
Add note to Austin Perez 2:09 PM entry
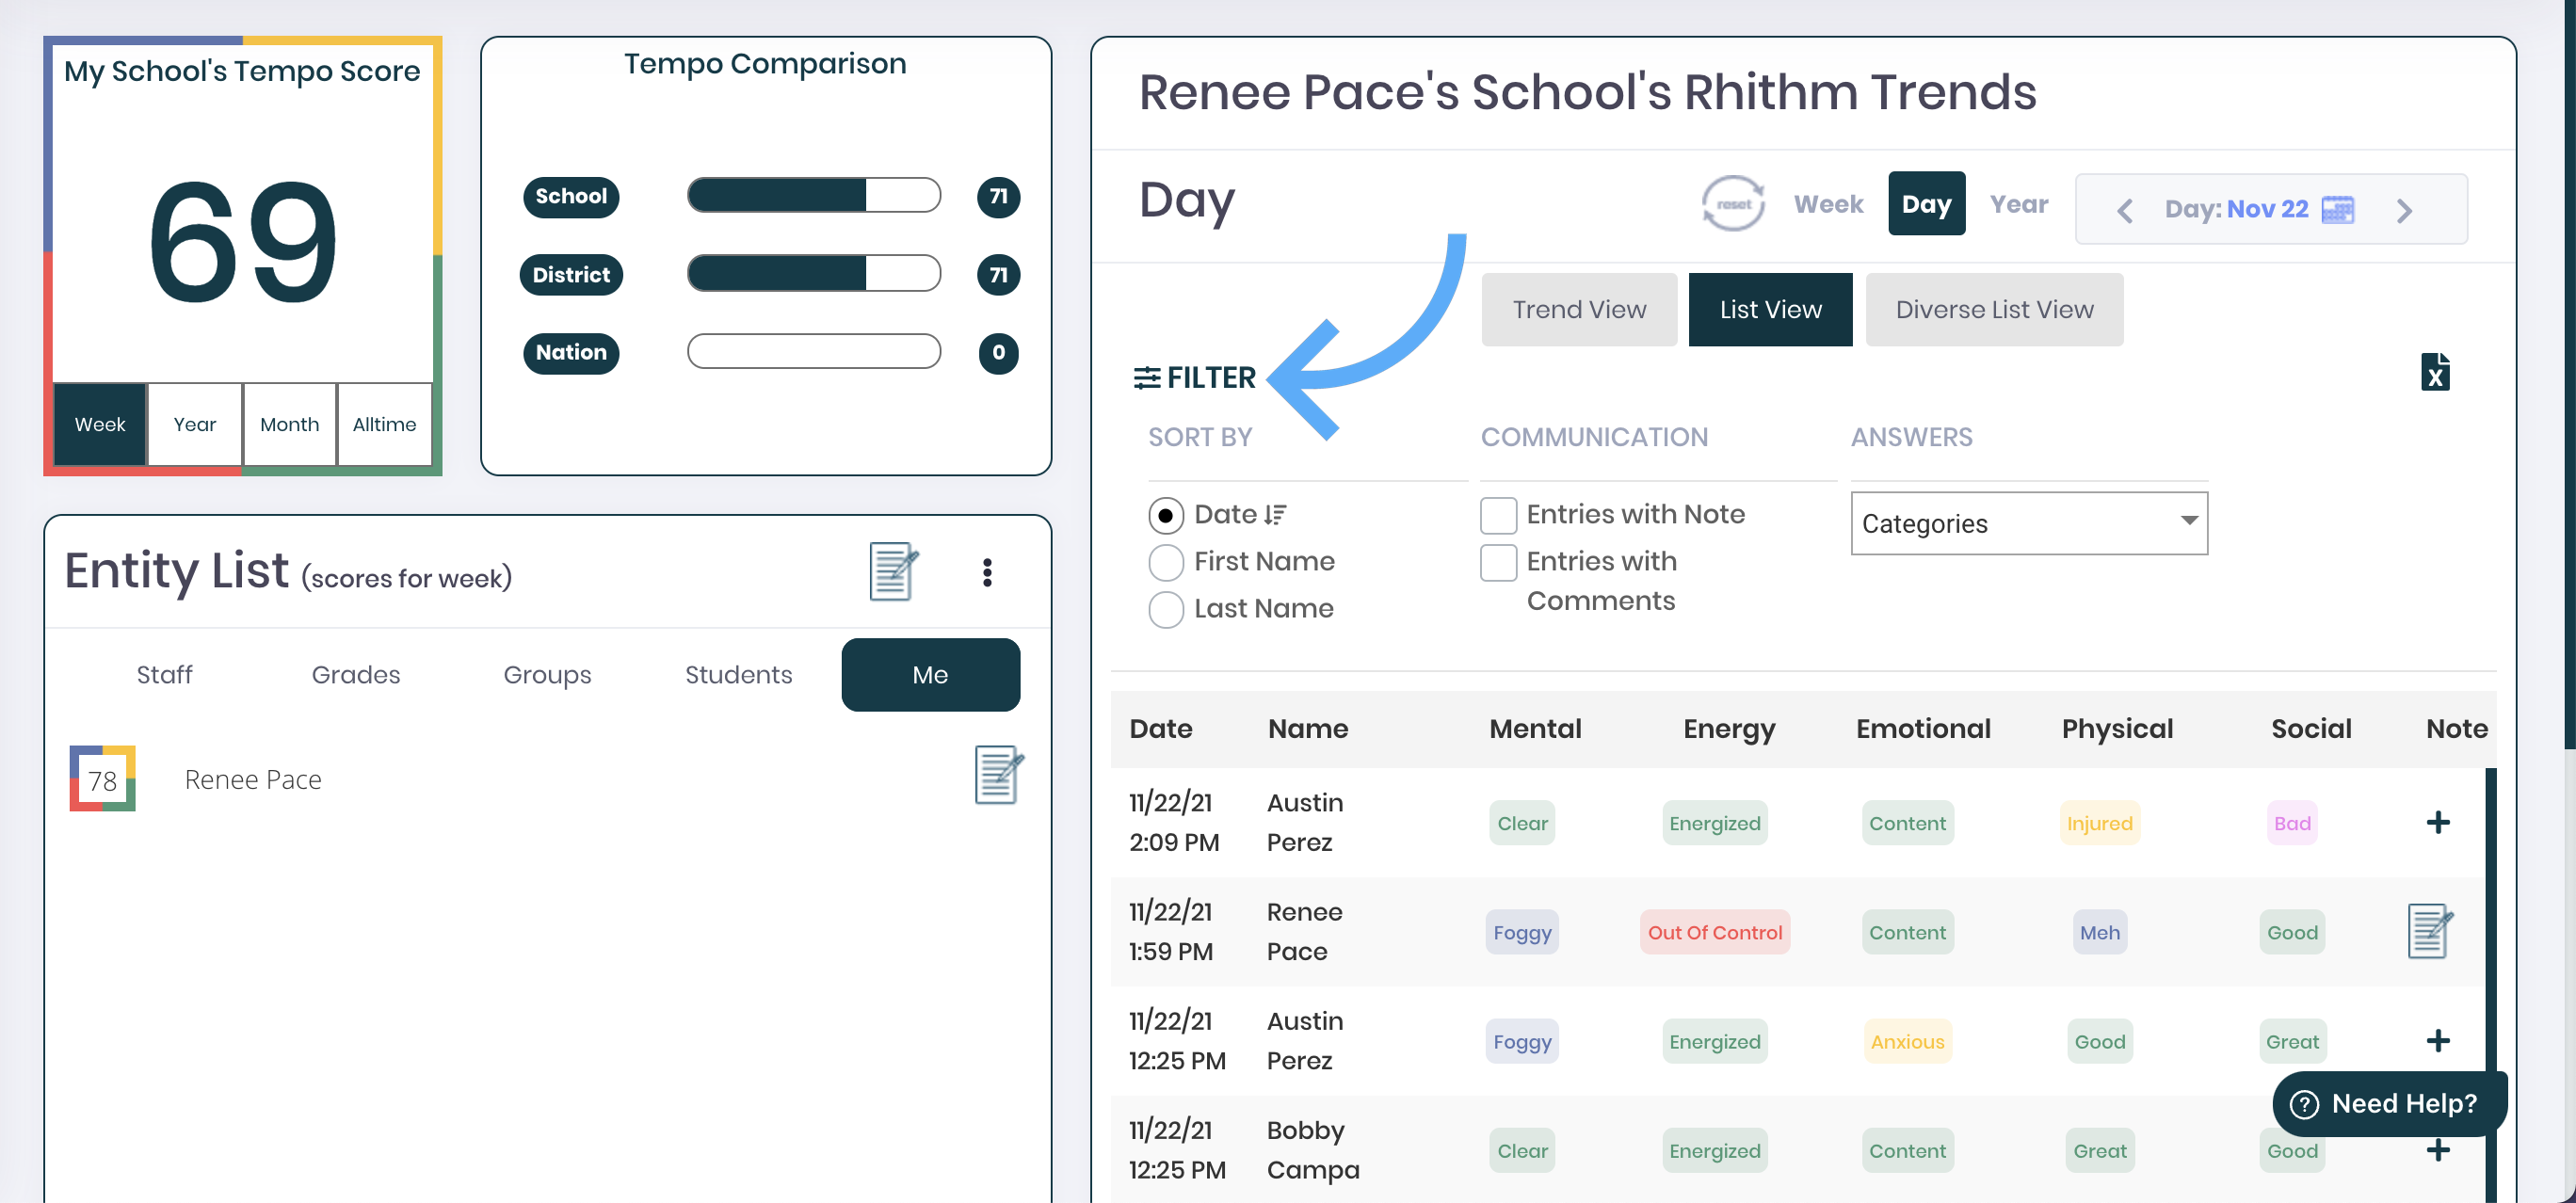[x=2438, y=822]
